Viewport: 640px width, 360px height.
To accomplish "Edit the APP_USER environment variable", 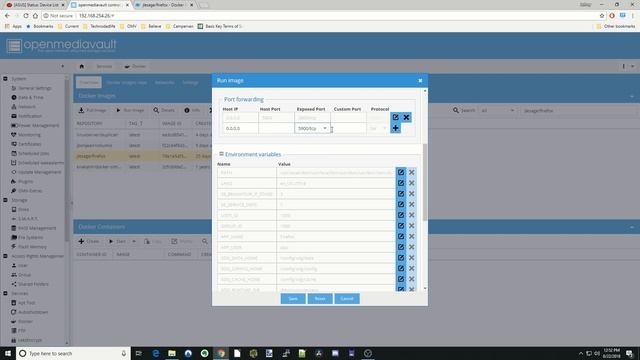I will click(401, 247).
